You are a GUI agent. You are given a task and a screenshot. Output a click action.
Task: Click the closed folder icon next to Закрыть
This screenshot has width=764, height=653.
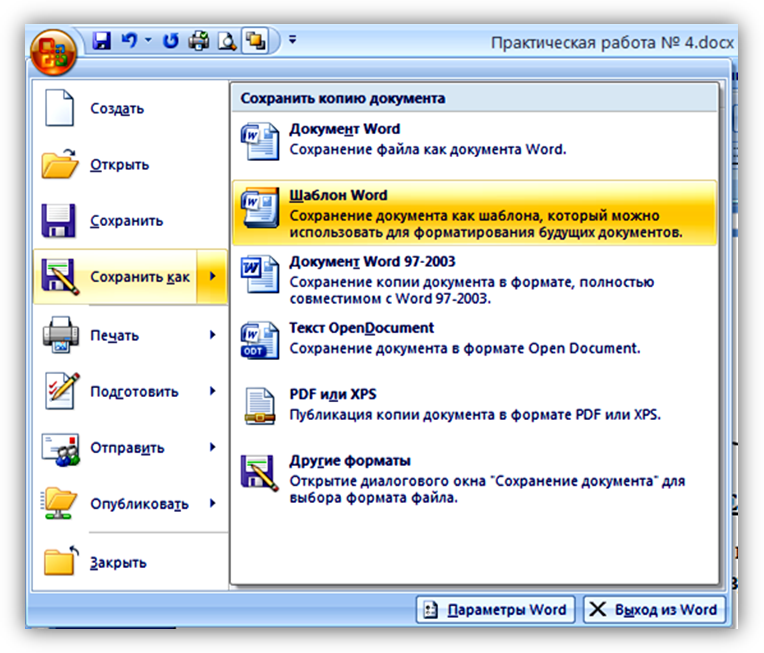(60, 560)
